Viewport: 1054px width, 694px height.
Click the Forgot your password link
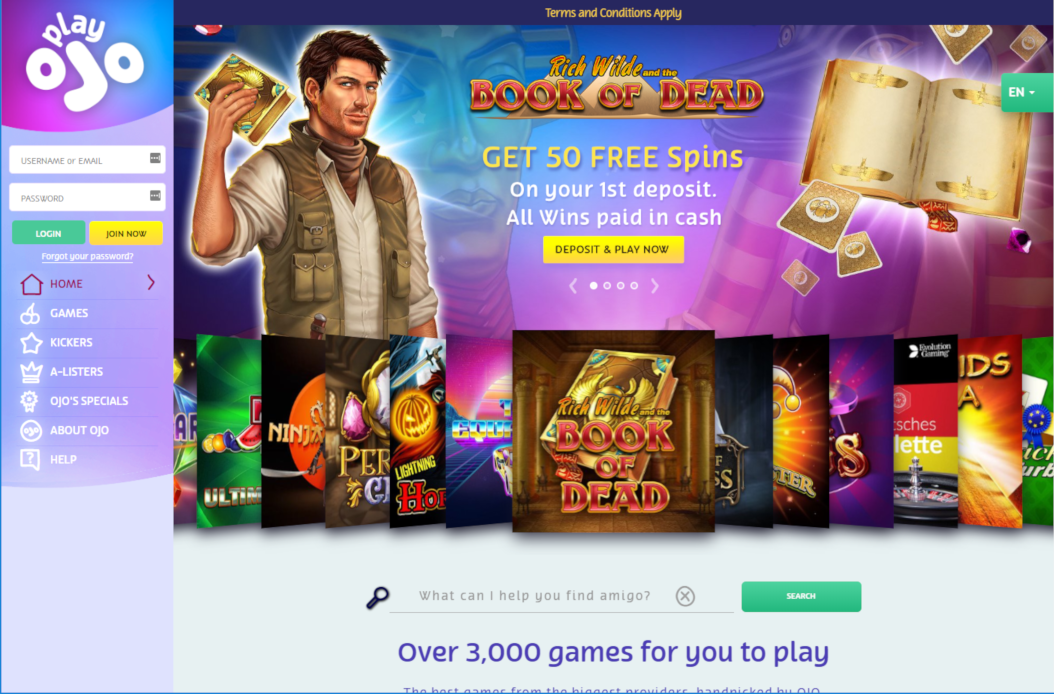click(x=87, y=256)
